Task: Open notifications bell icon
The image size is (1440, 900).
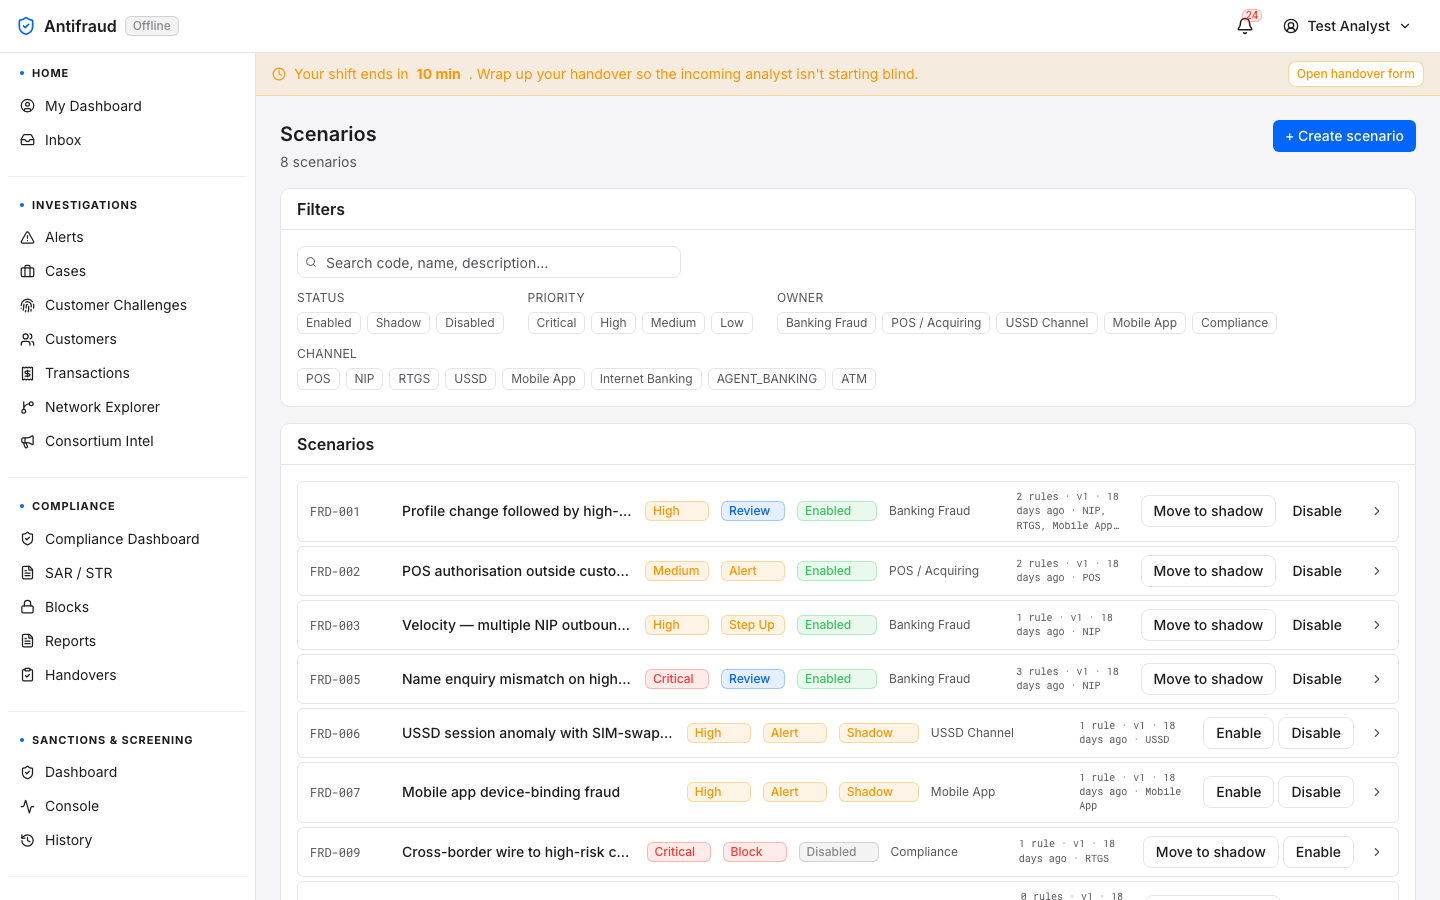Action: (1245, 26)
